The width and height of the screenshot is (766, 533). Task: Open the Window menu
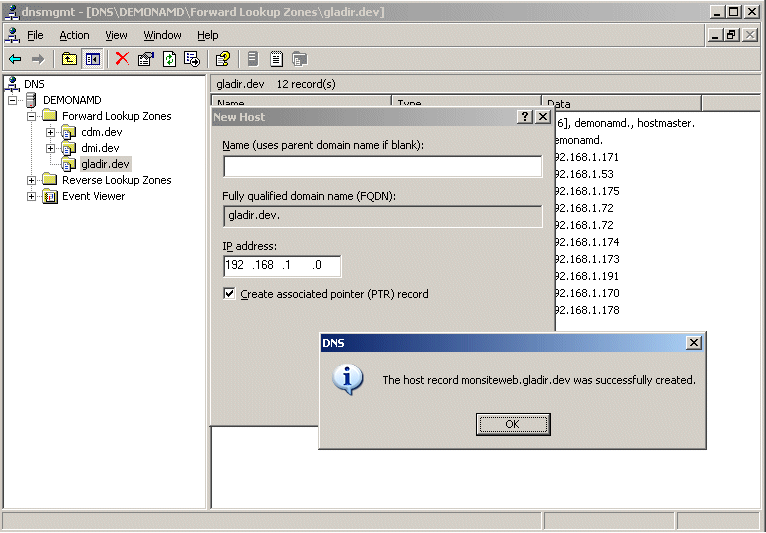pyautogui.click(x=162, y=35)
